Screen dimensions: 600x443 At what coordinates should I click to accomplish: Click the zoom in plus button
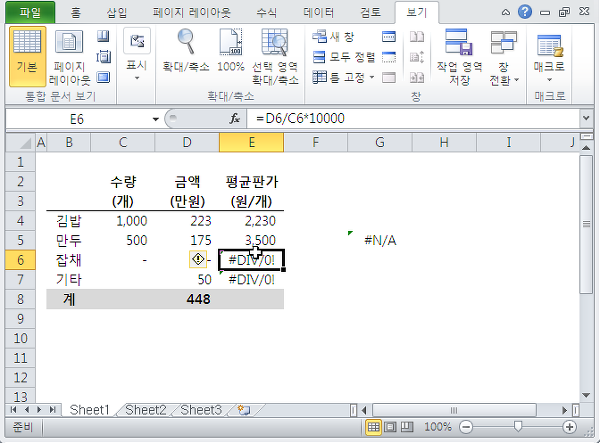click(569, 427)
